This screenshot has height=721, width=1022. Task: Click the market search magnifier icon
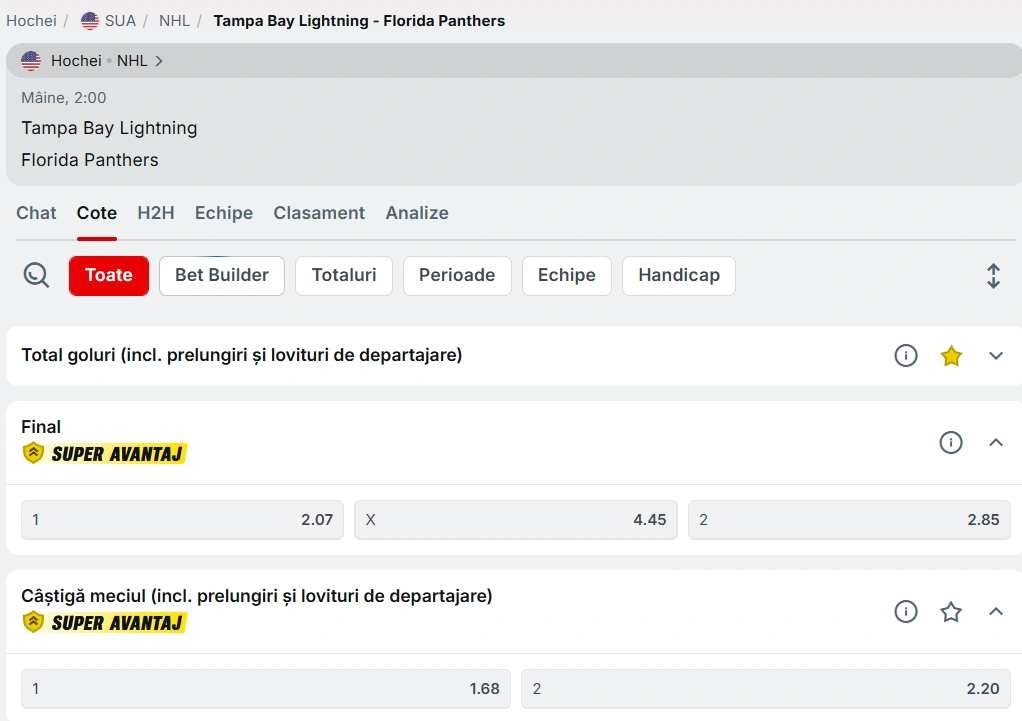[x=37, y=275]
